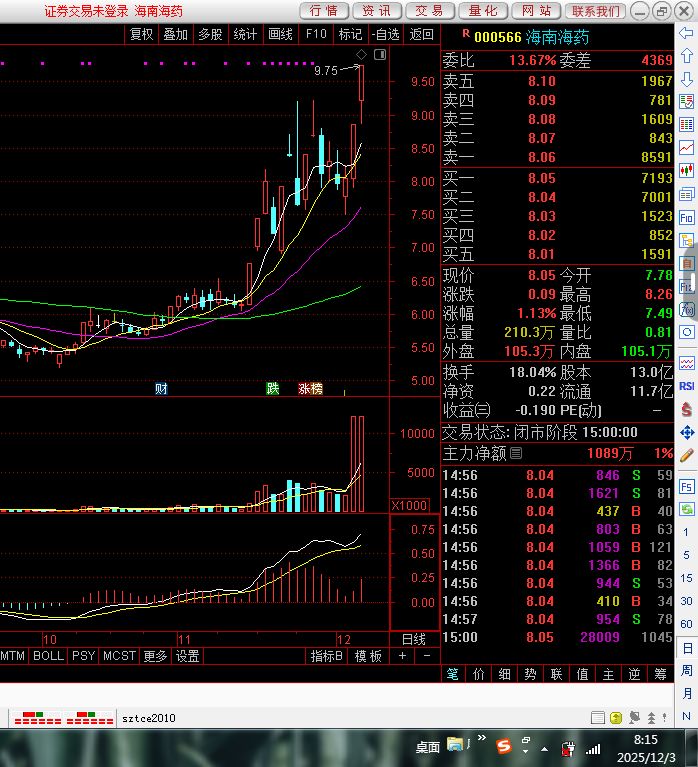Switch to 15-minute period

[686, 578]
